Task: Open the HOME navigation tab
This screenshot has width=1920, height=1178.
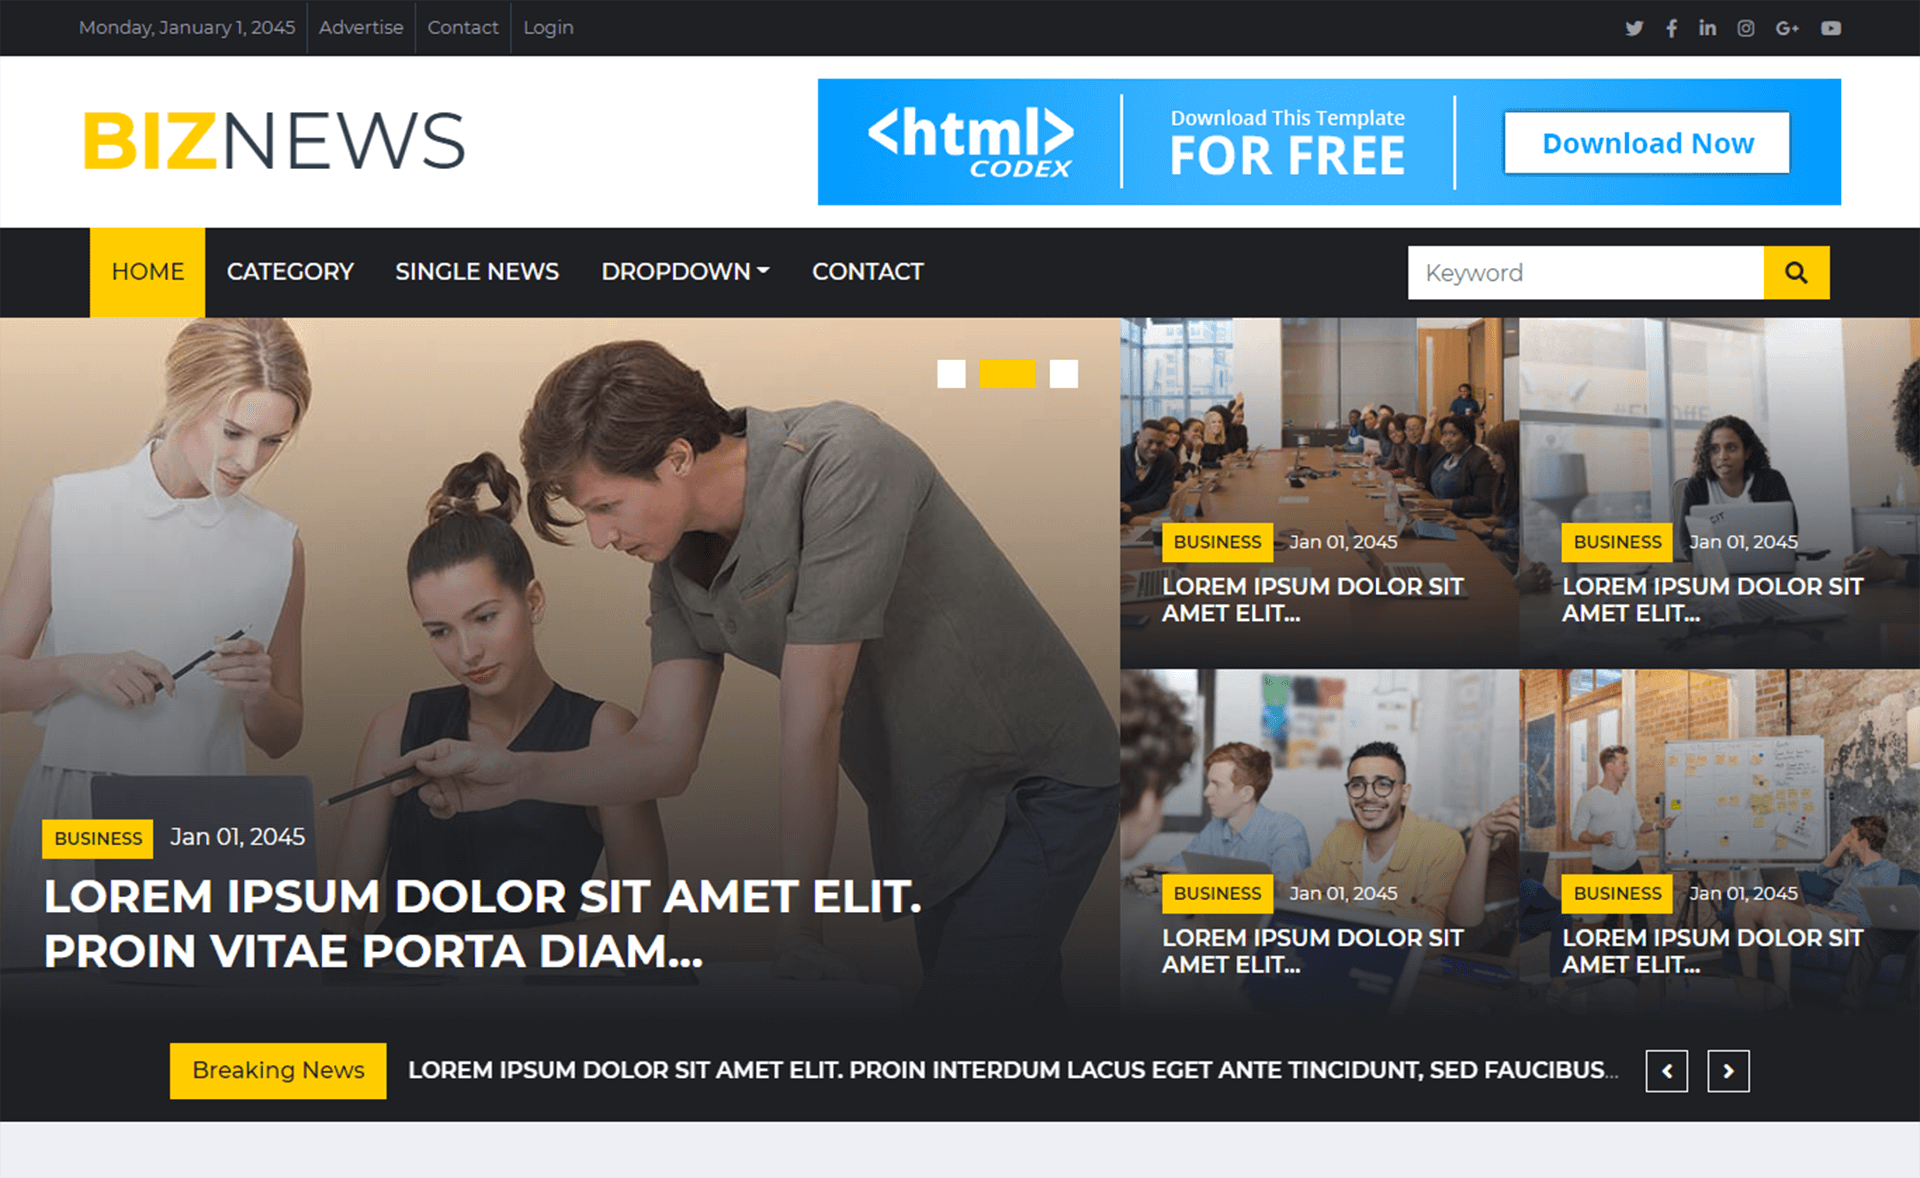Action: [x=147, y=270]
